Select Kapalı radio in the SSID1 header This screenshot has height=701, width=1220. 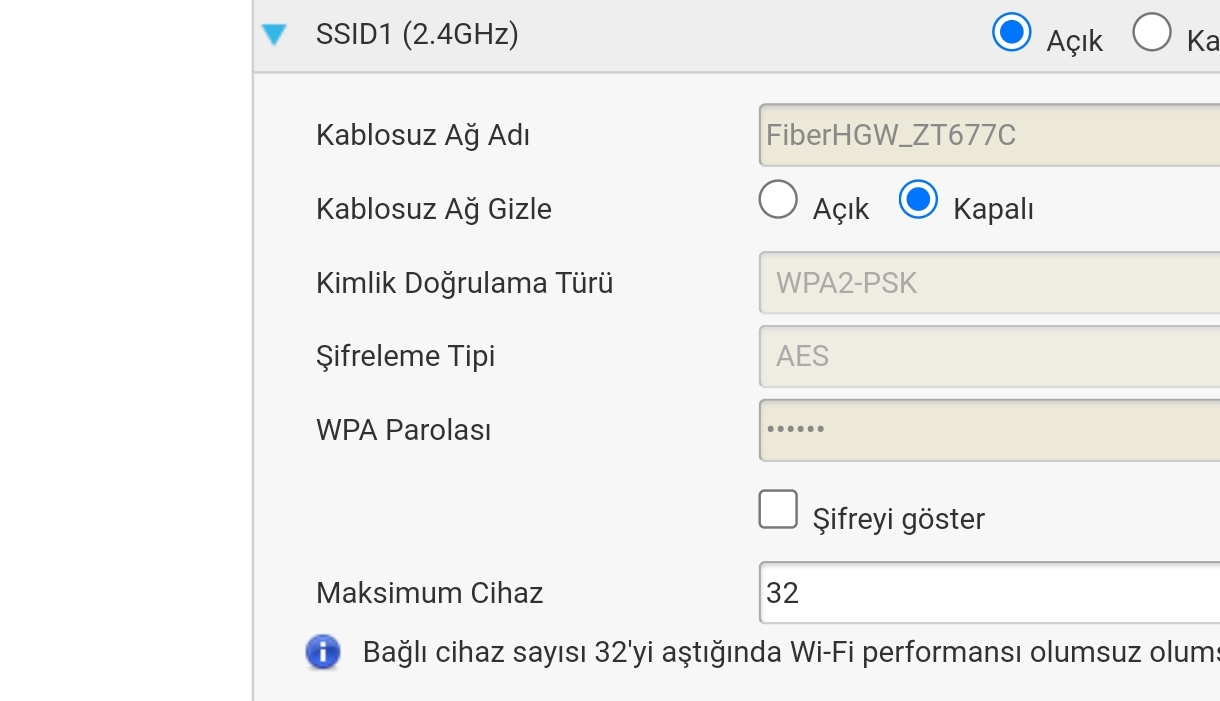(1151, 32)
